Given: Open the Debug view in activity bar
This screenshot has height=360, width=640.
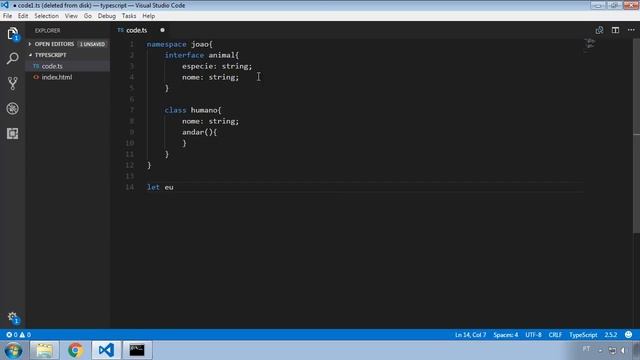Looking at the screenshot, I should pyautogui.click(x=13, y=109).
